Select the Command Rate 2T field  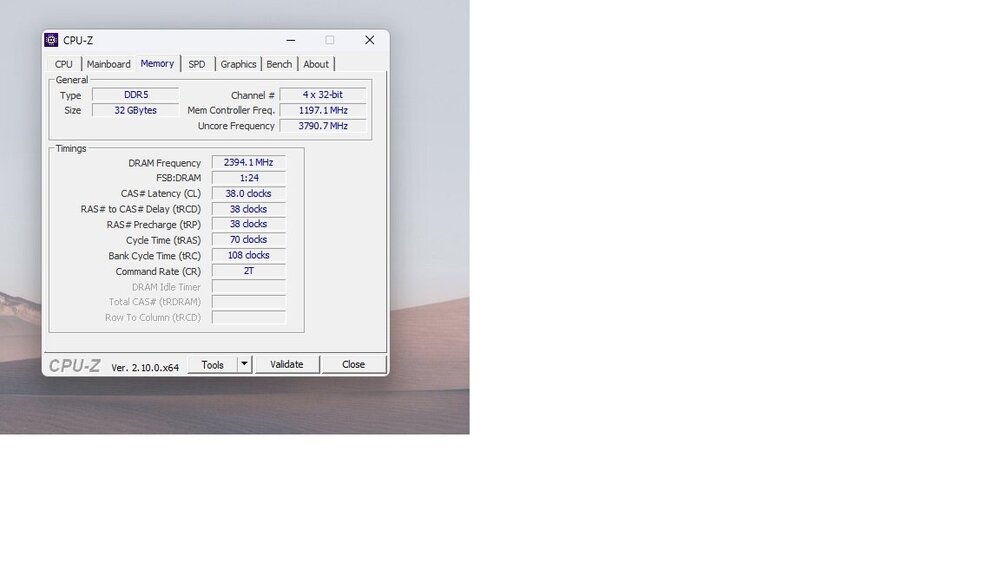[248, 271]
